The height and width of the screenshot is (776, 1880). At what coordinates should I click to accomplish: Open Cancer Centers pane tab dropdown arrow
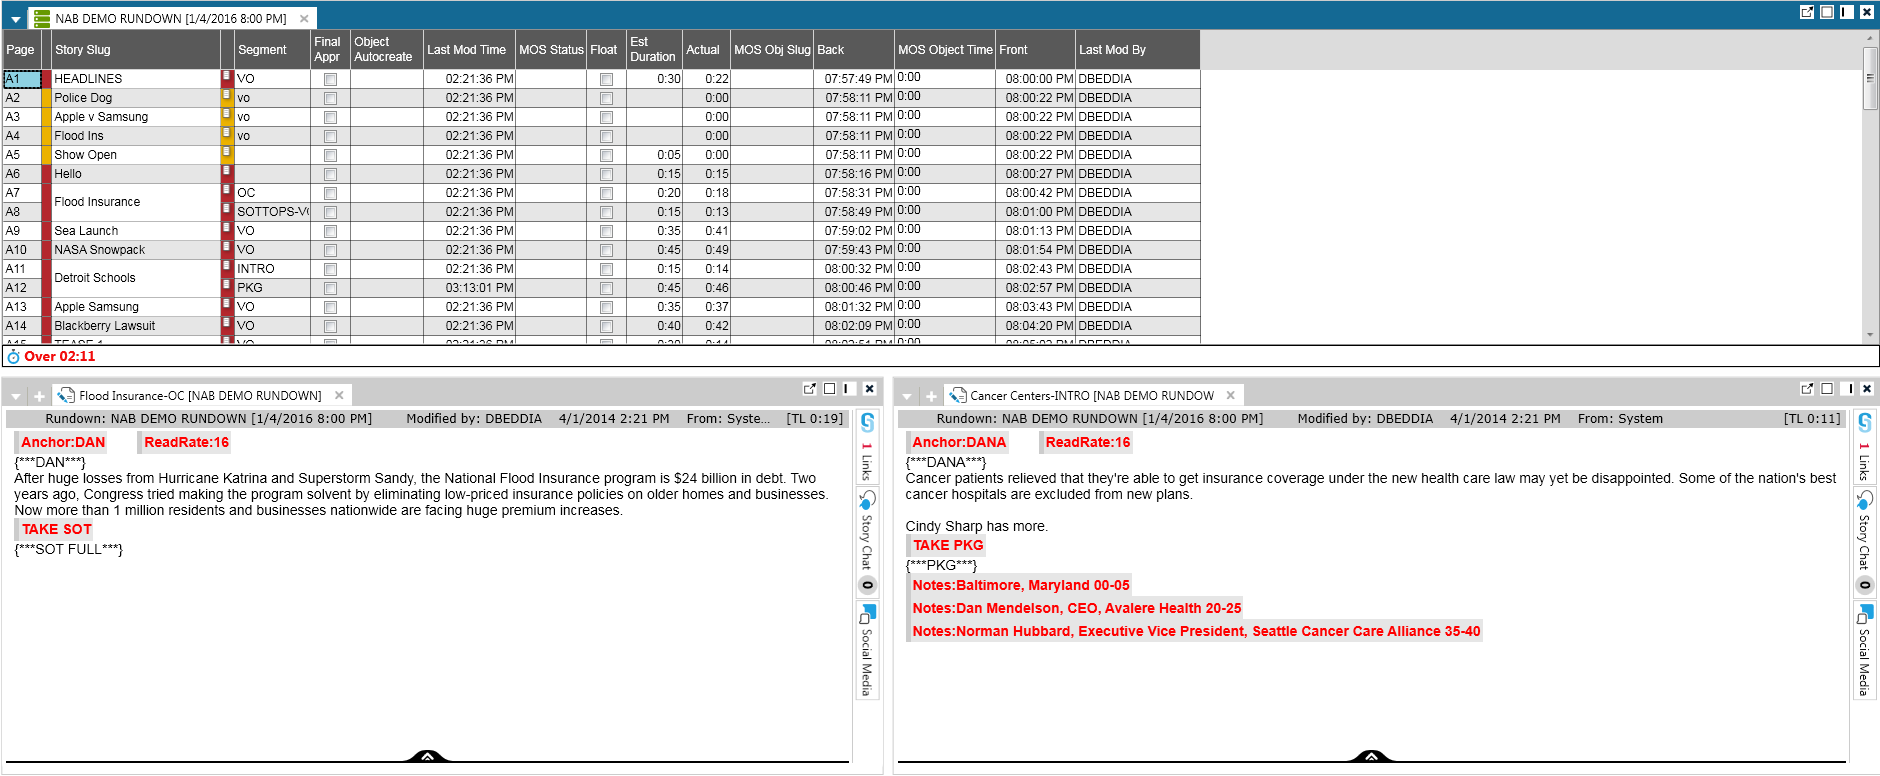pyautogui.click(x=907, y=397)
